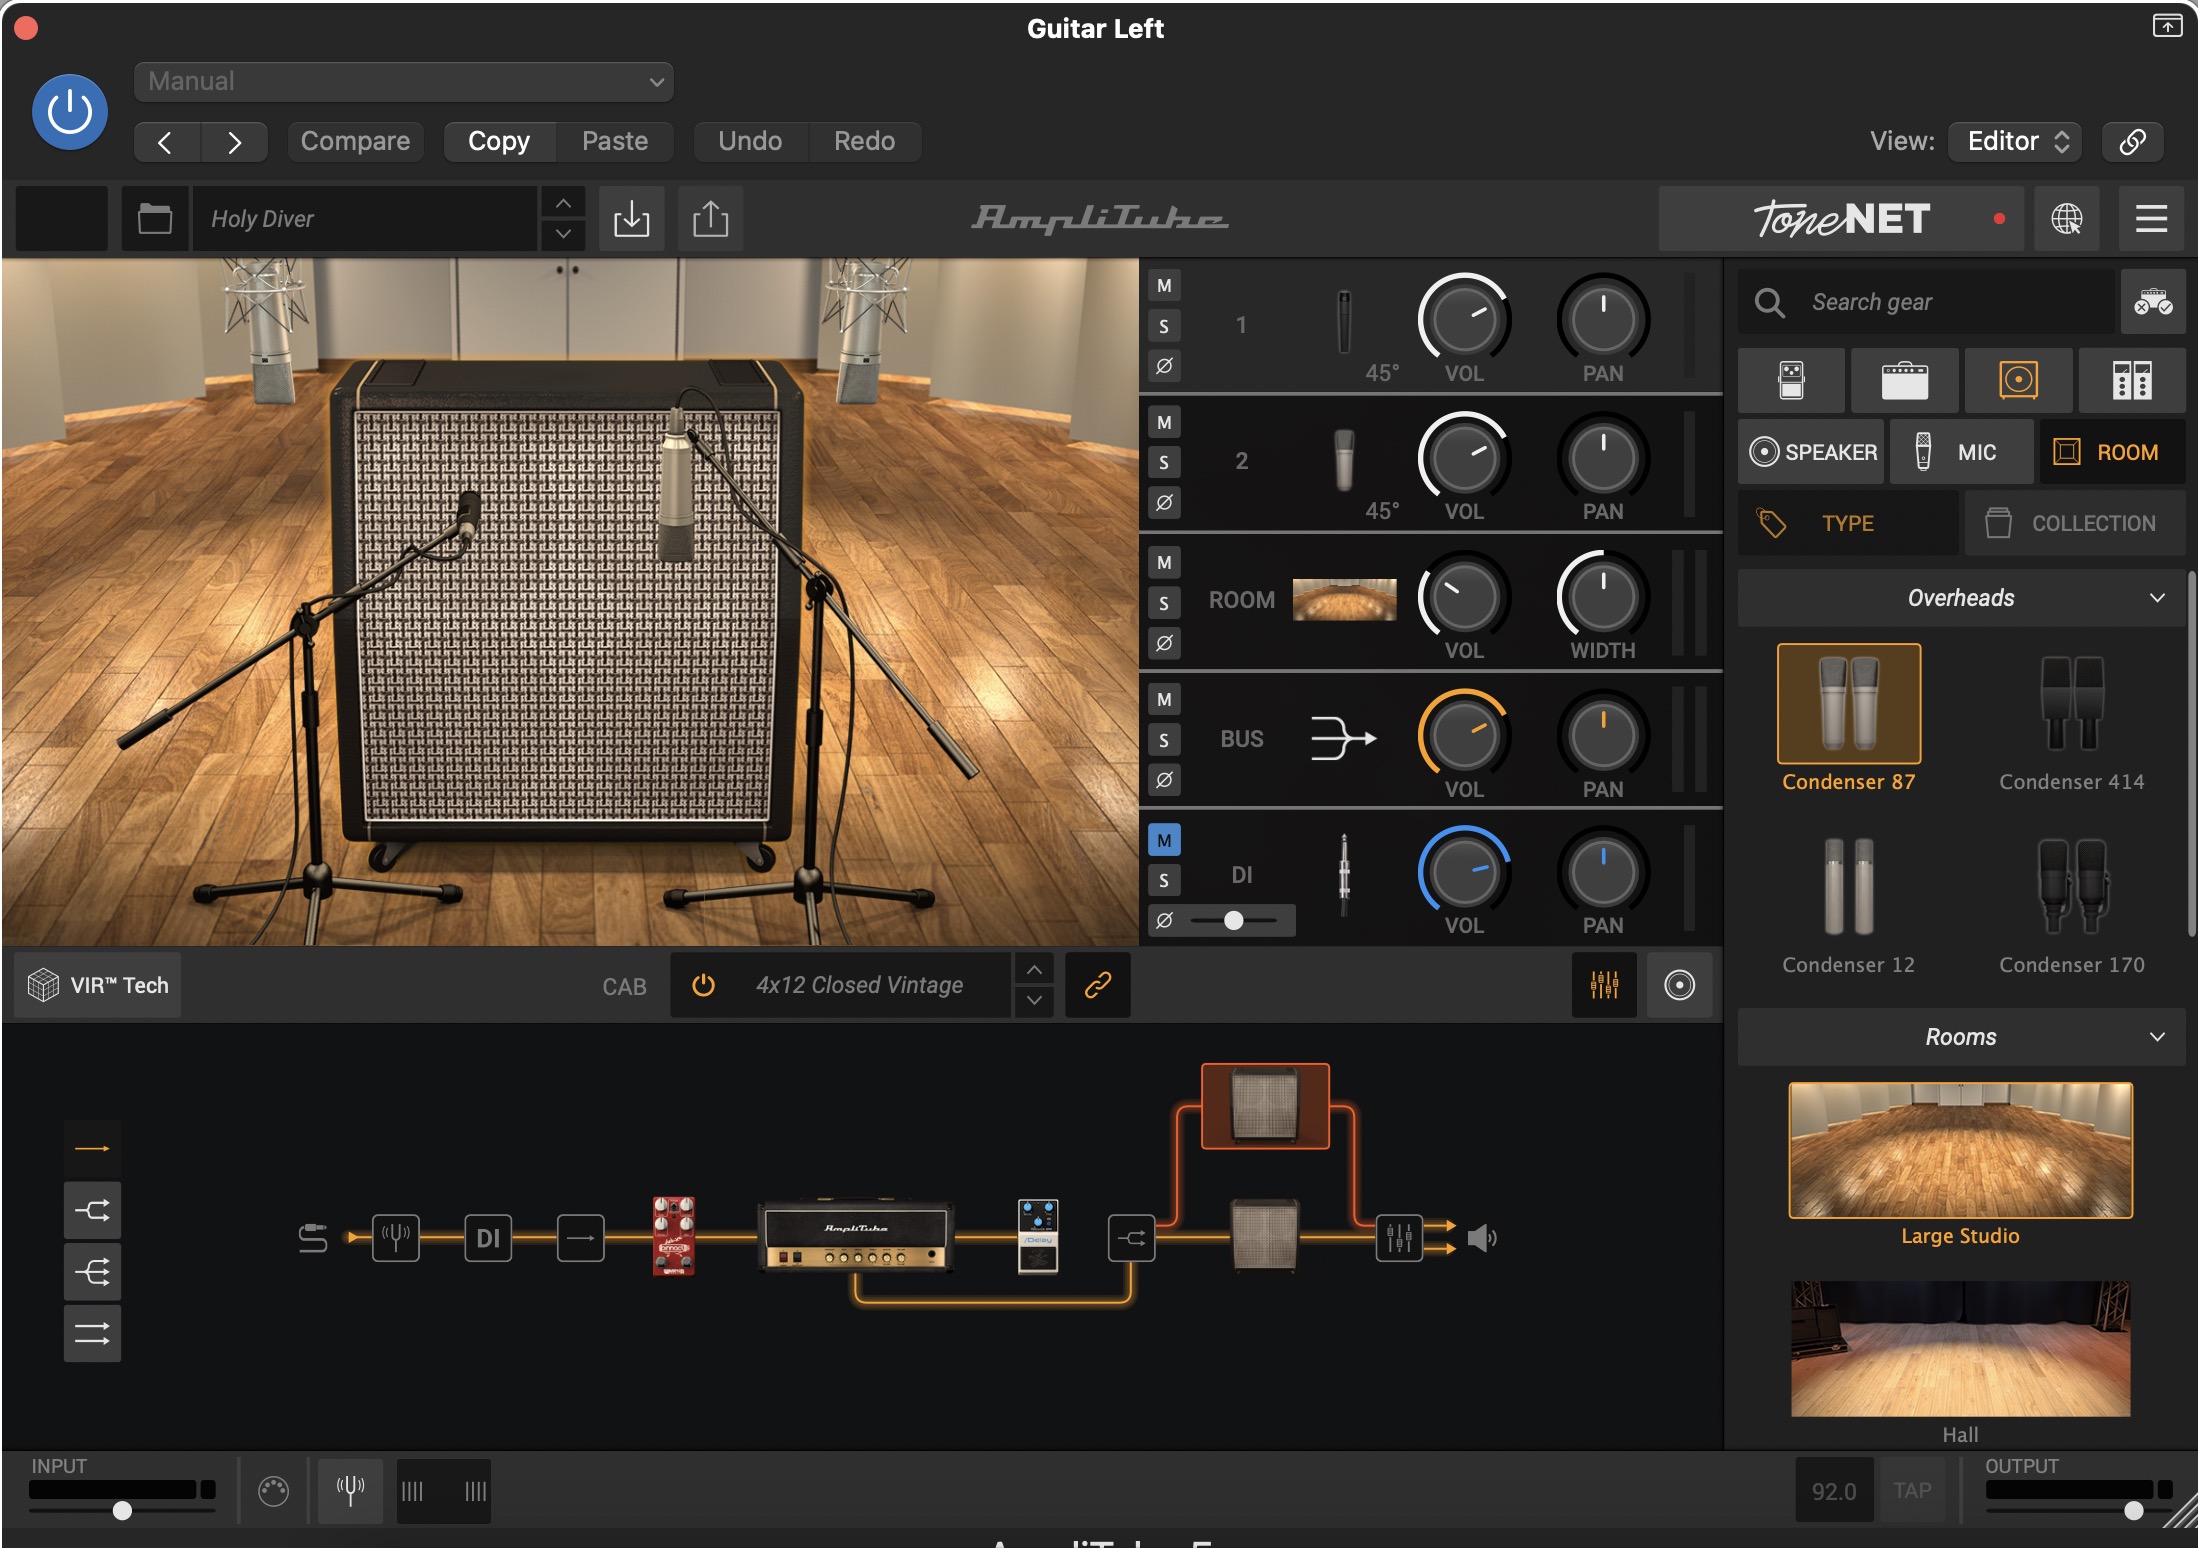Screen dimensions: 2198x1548
Task: Select the three-way split routing icon
Action: (92, 1272)
